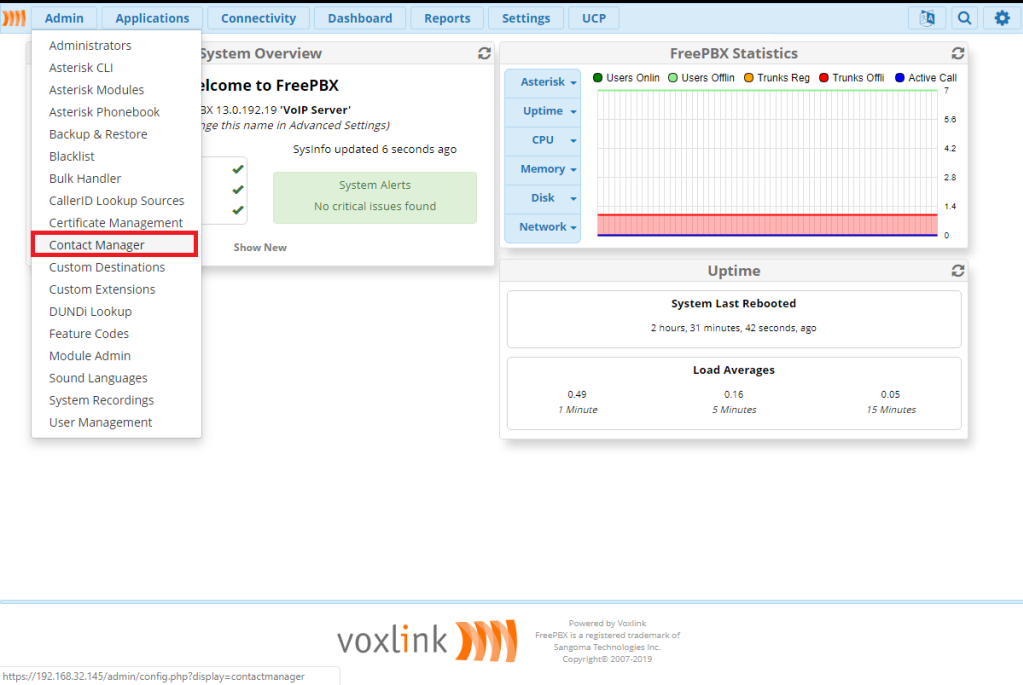Click the statistics chart area

click(767, 163)
